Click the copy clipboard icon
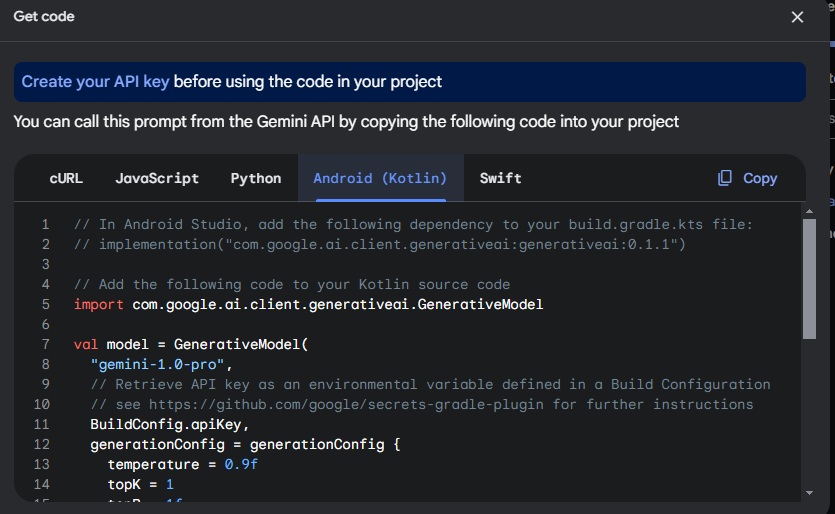835x514 pixels. (724, 178)
